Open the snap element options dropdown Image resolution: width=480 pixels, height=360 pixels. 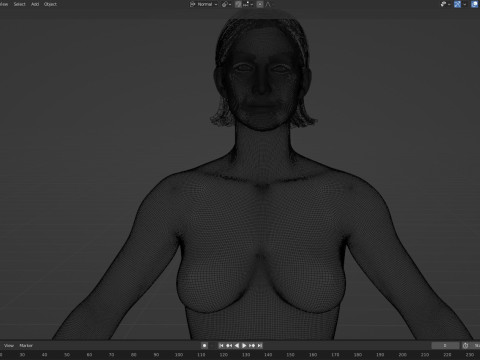click(248, 4)
